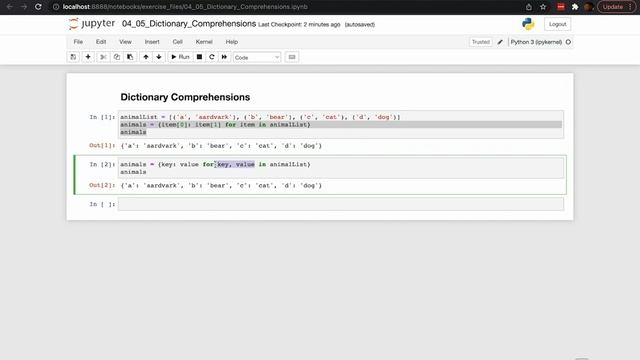Click the empty third code cell

click(341, 204)
